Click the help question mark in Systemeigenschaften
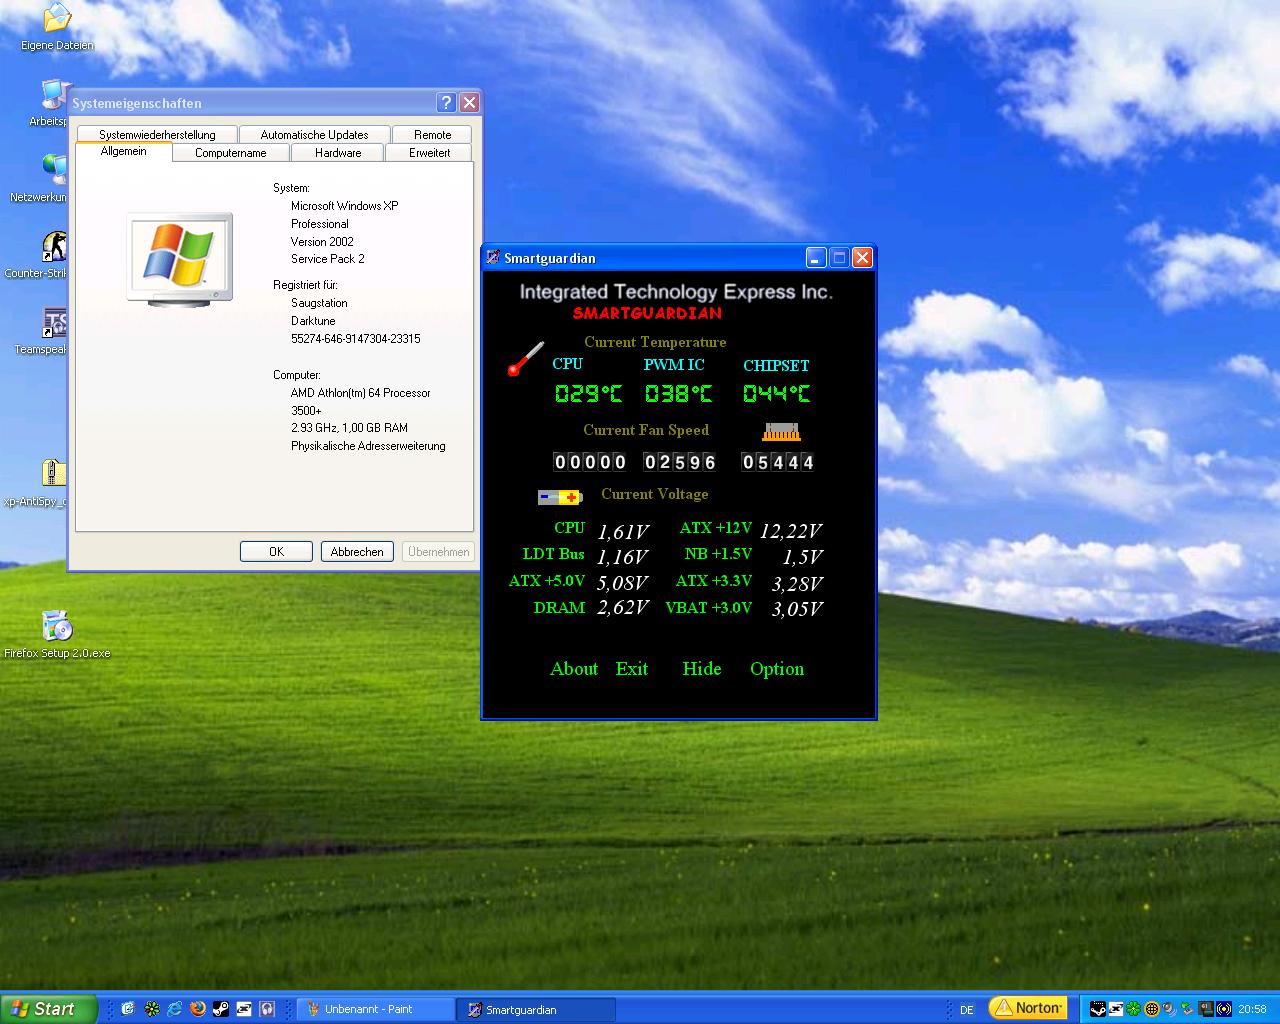This screenshot has height=1024, width=1280. pos(447,102)
